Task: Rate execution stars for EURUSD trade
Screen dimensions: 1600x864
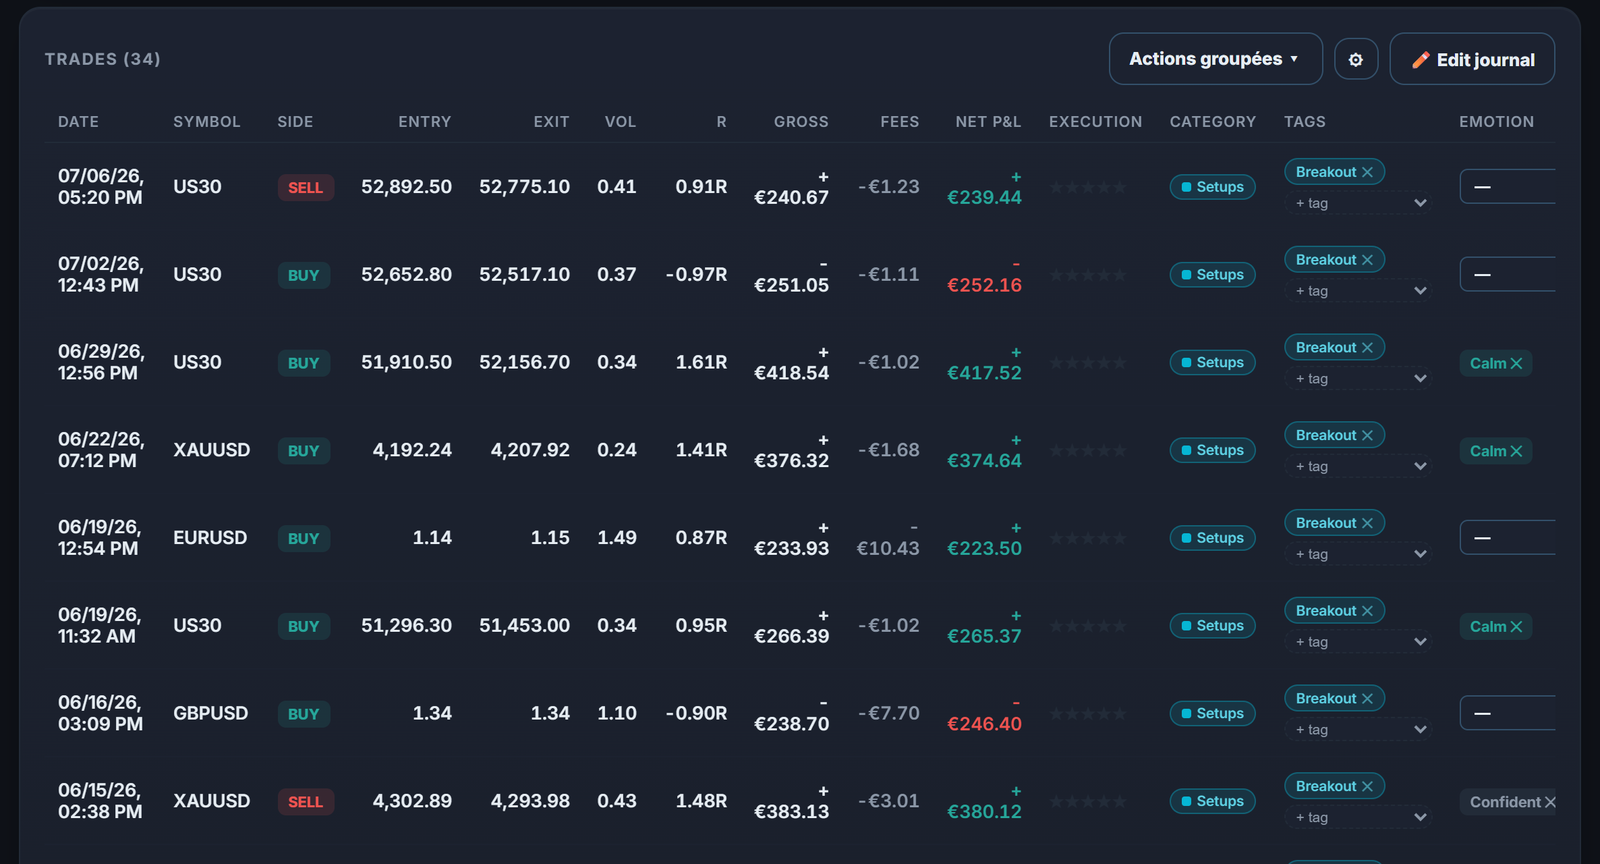Action: point(1088,538)
